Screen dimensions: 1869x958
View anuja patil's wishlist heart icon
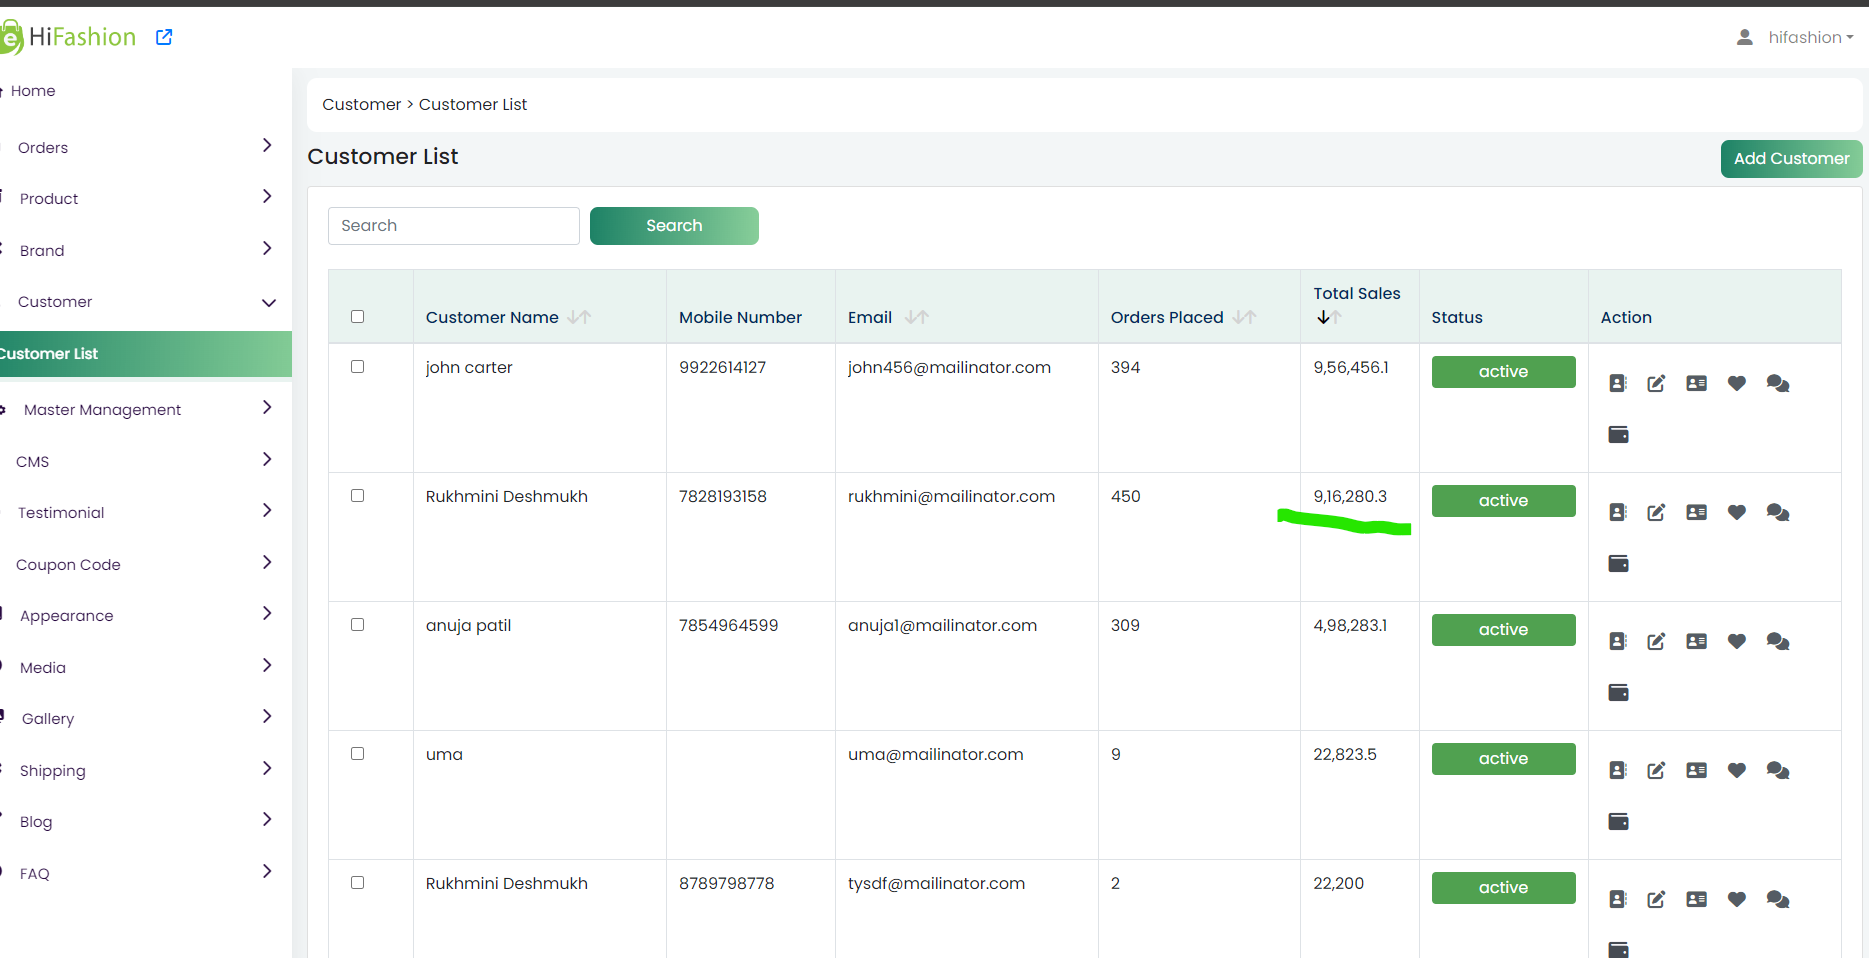point(1737,641)
